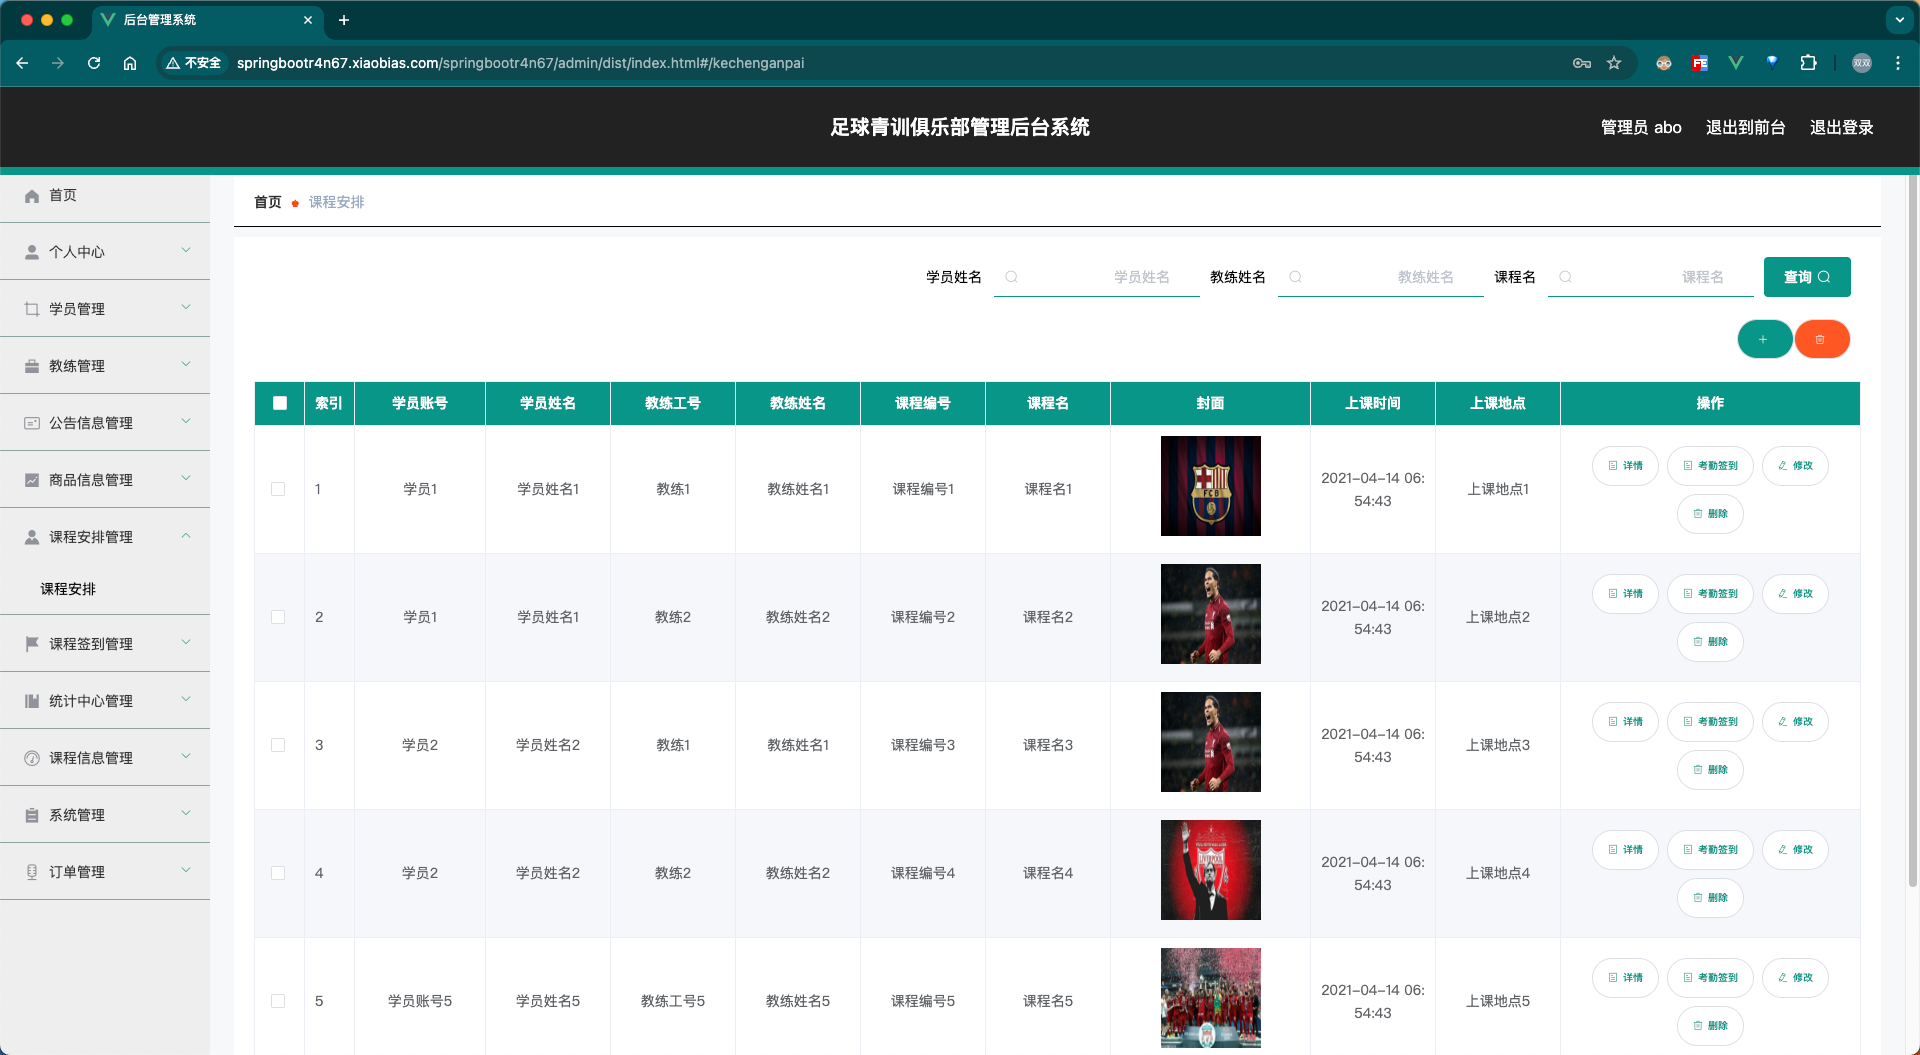The width and height of the screenshot is (1920, 1055).
Task: Click the password key icon in address bar
Action: (x=1582, y=63)
